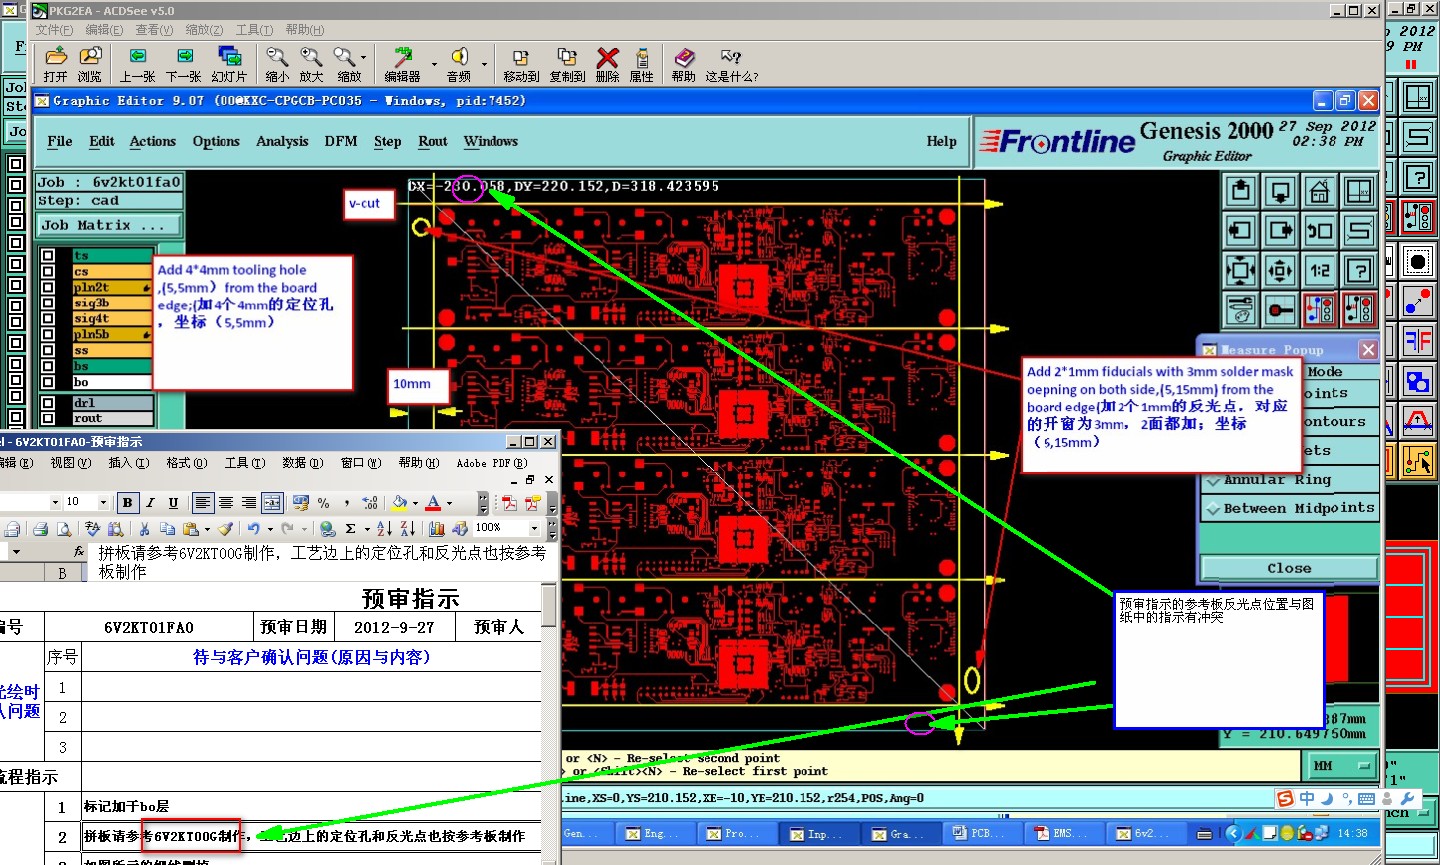The width and height of the screenshot is (1440, 865).
Task: Open Excel undo history dropdown arrow
Action: [270, 529]
